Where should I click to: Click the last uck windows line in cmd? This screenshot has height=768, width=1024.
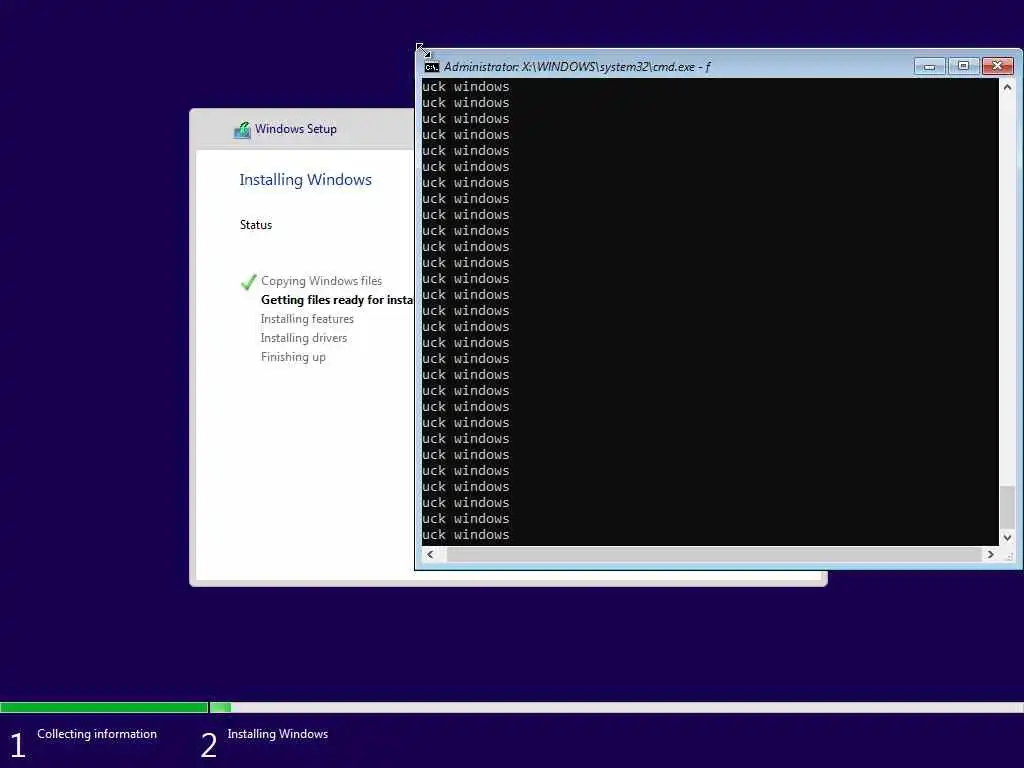point(466,535)
